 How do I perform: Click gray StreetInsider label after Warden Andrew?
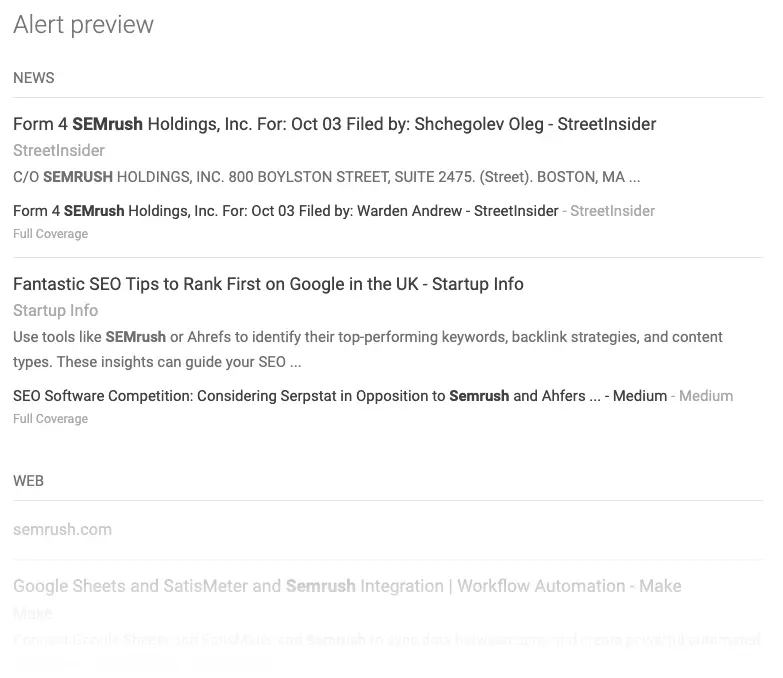coord(612,211)
